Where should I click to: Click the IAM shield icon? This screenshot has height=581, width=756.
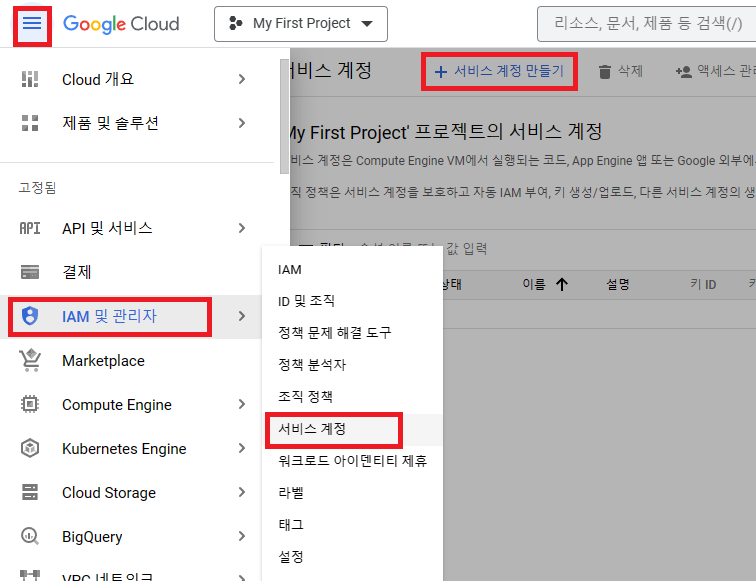coord(30,316)
